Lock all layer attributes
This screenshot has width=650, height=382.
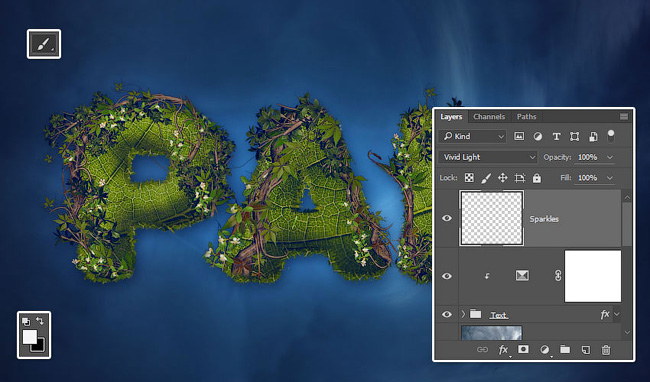click(x=537, y=178)
